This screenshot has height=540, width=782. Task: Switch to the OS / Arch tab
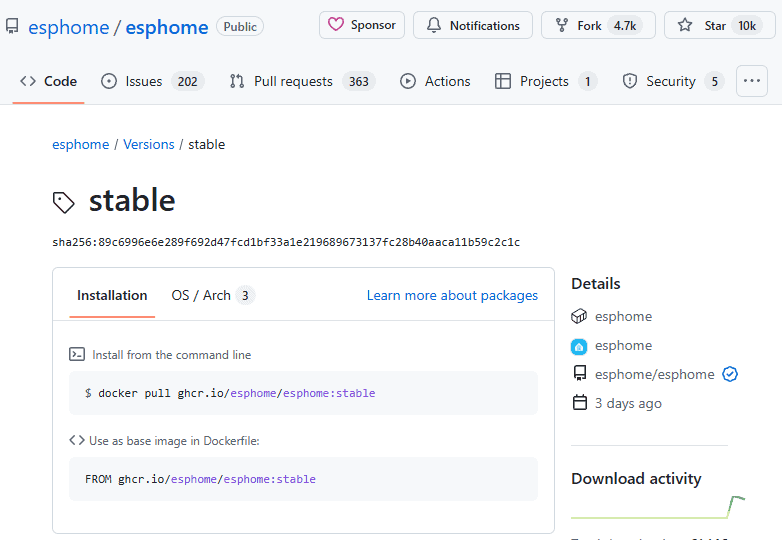212,296
